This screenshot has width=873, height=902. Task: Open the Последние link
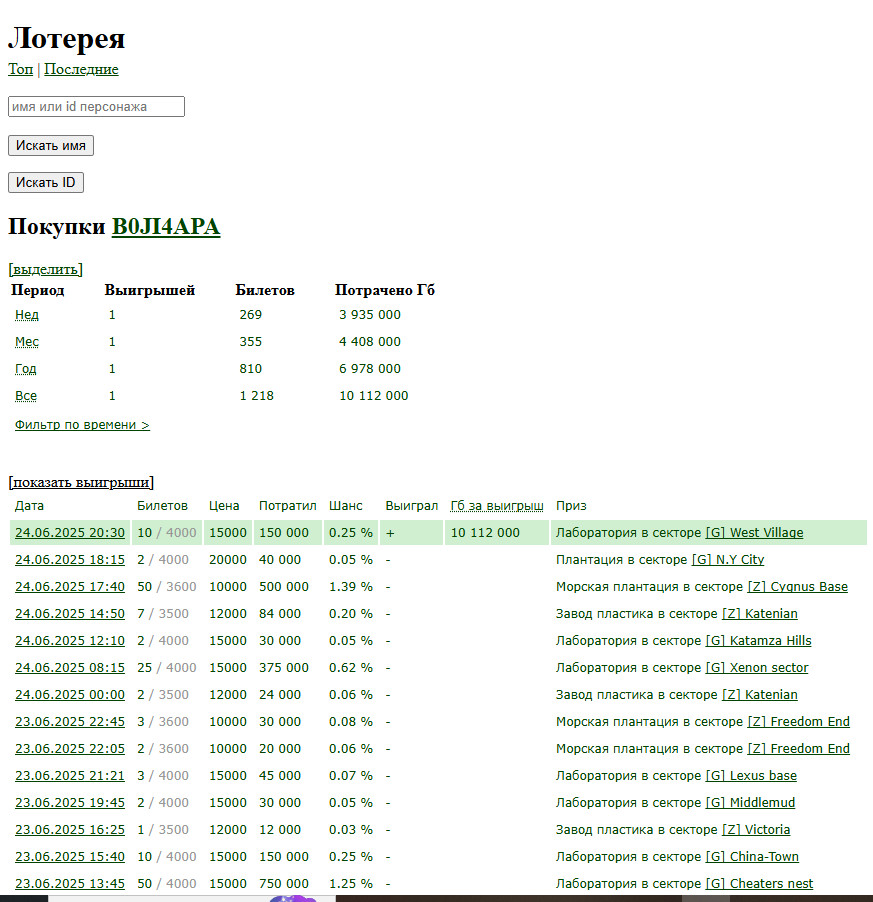[x=81, y=69]
